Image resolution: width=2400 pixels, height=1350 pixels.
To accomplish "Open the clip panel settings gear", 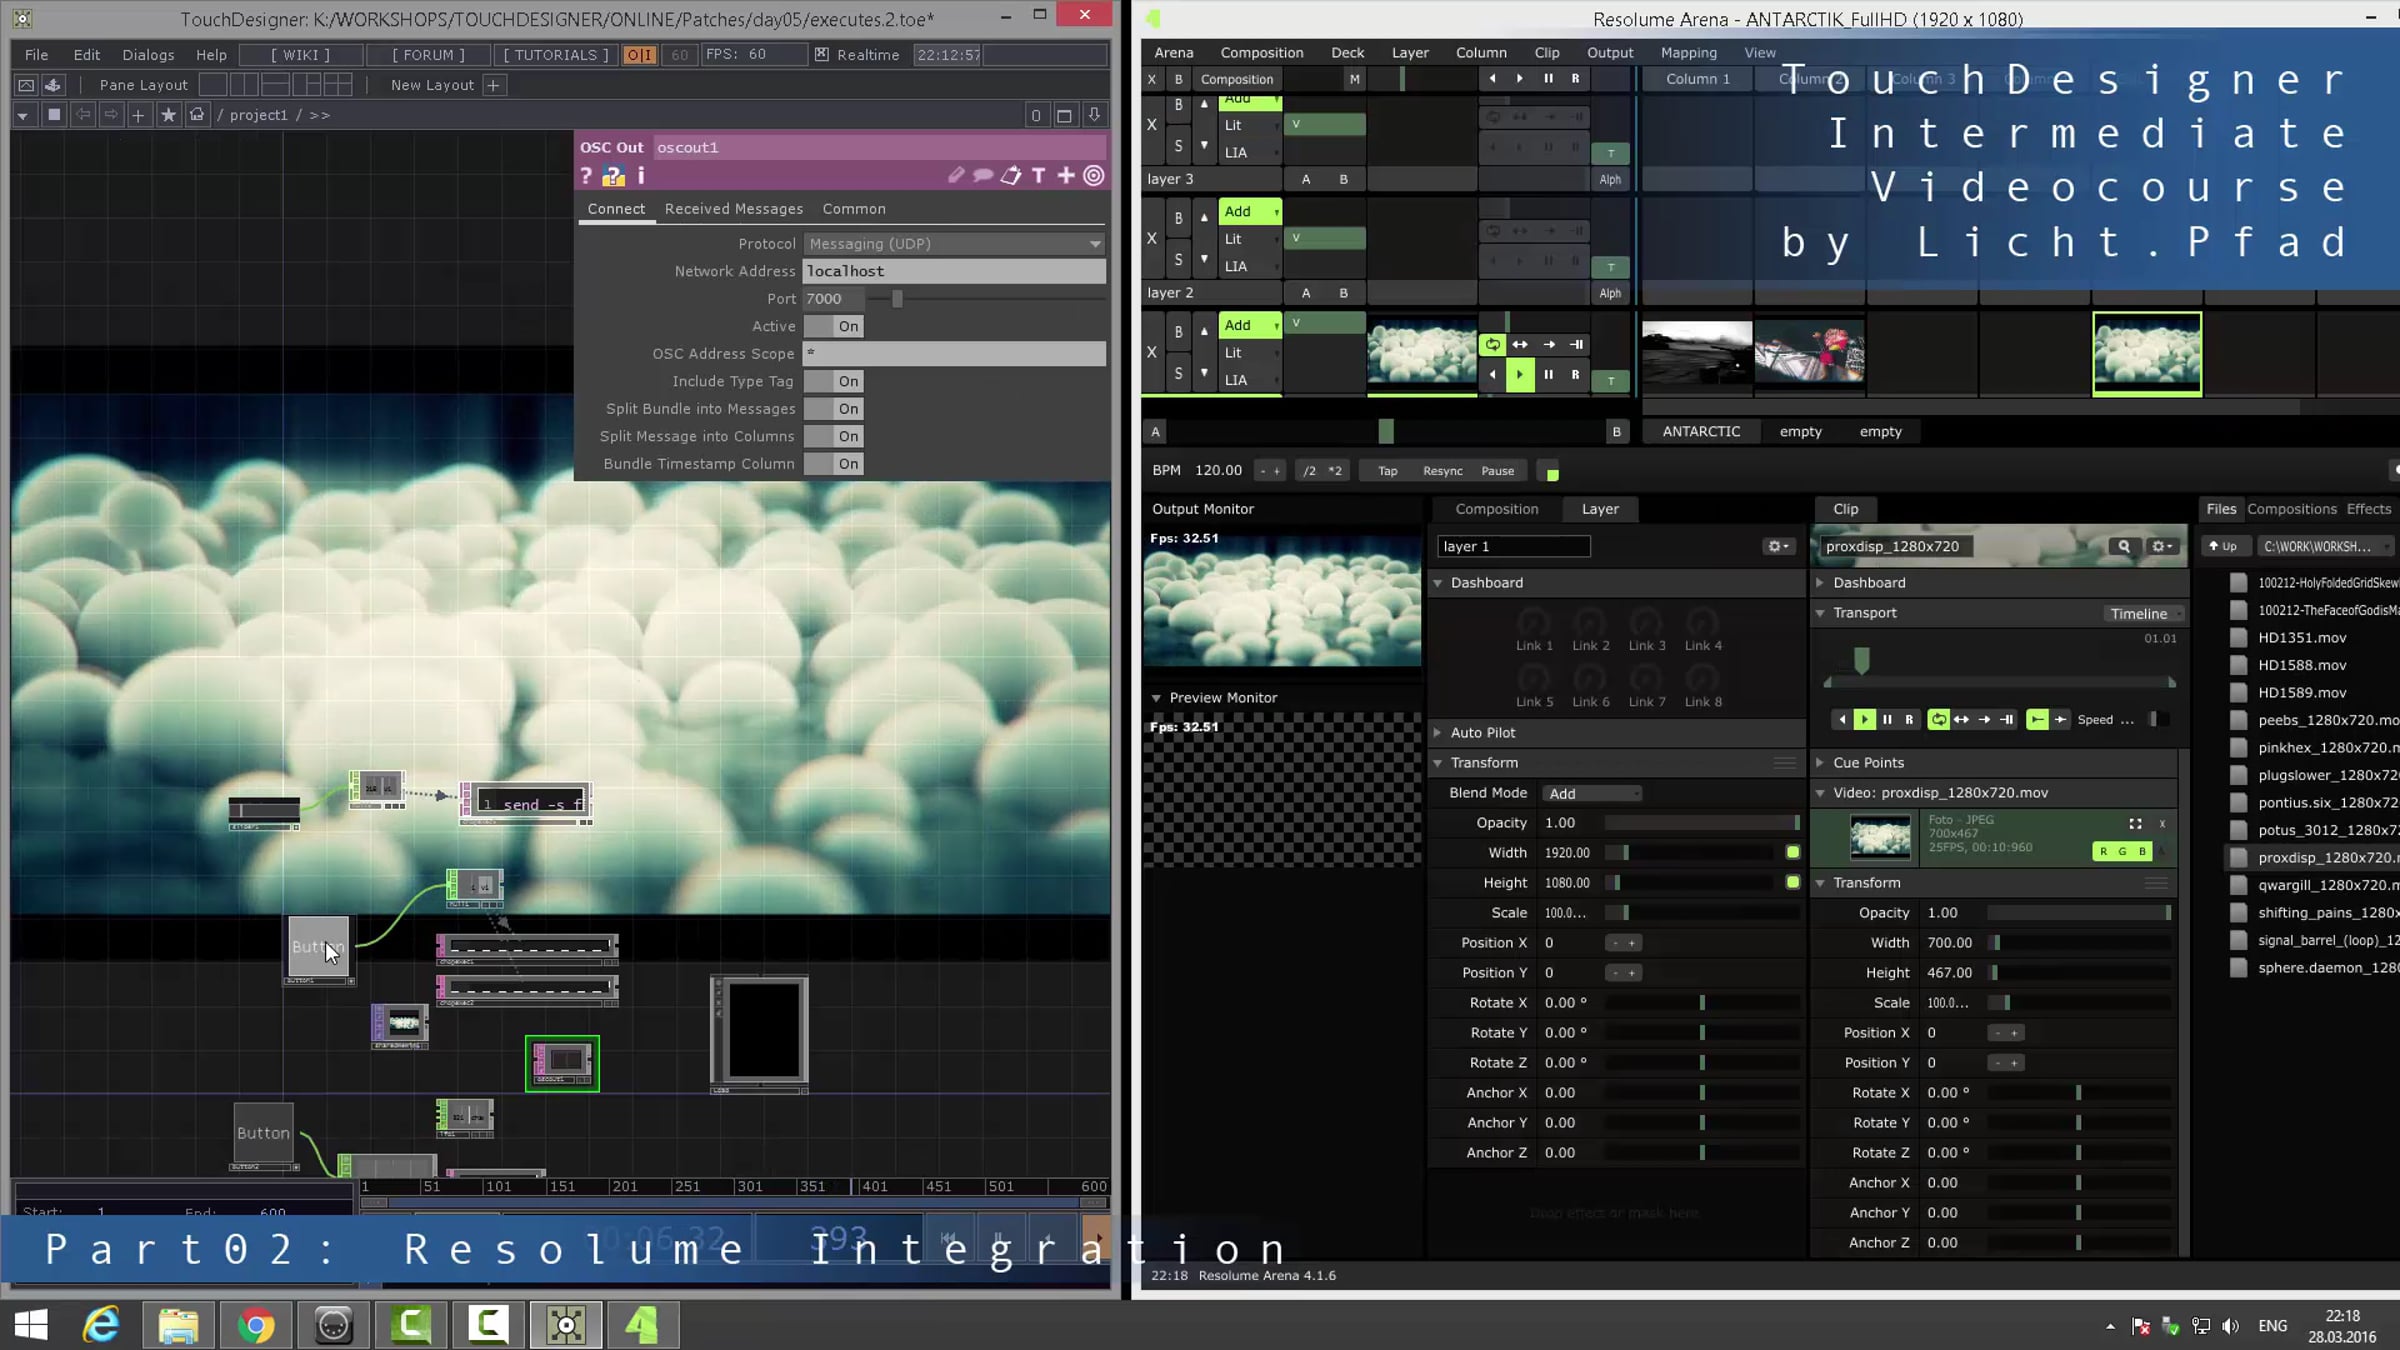I will [2163, 546].
